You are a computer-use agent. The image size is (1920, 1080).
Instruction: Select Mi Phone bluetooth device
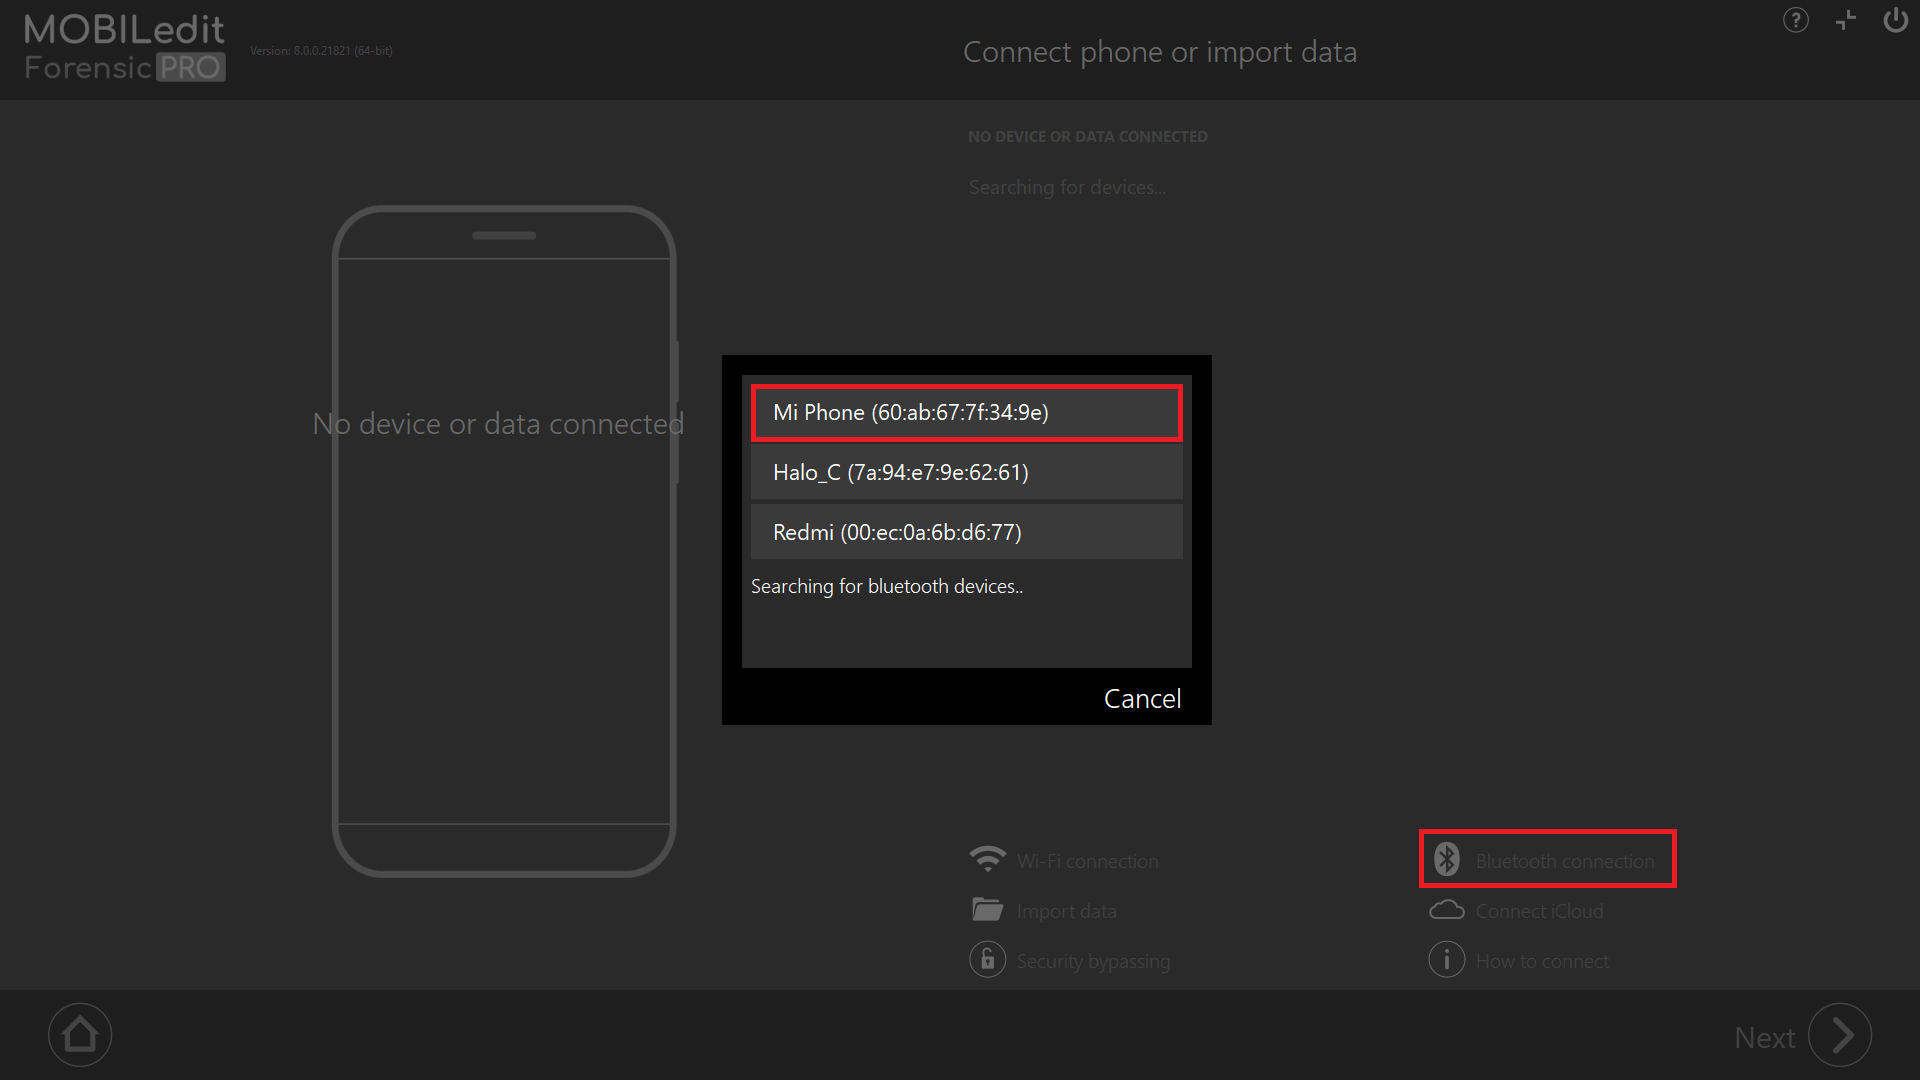[x=966, y=413]
